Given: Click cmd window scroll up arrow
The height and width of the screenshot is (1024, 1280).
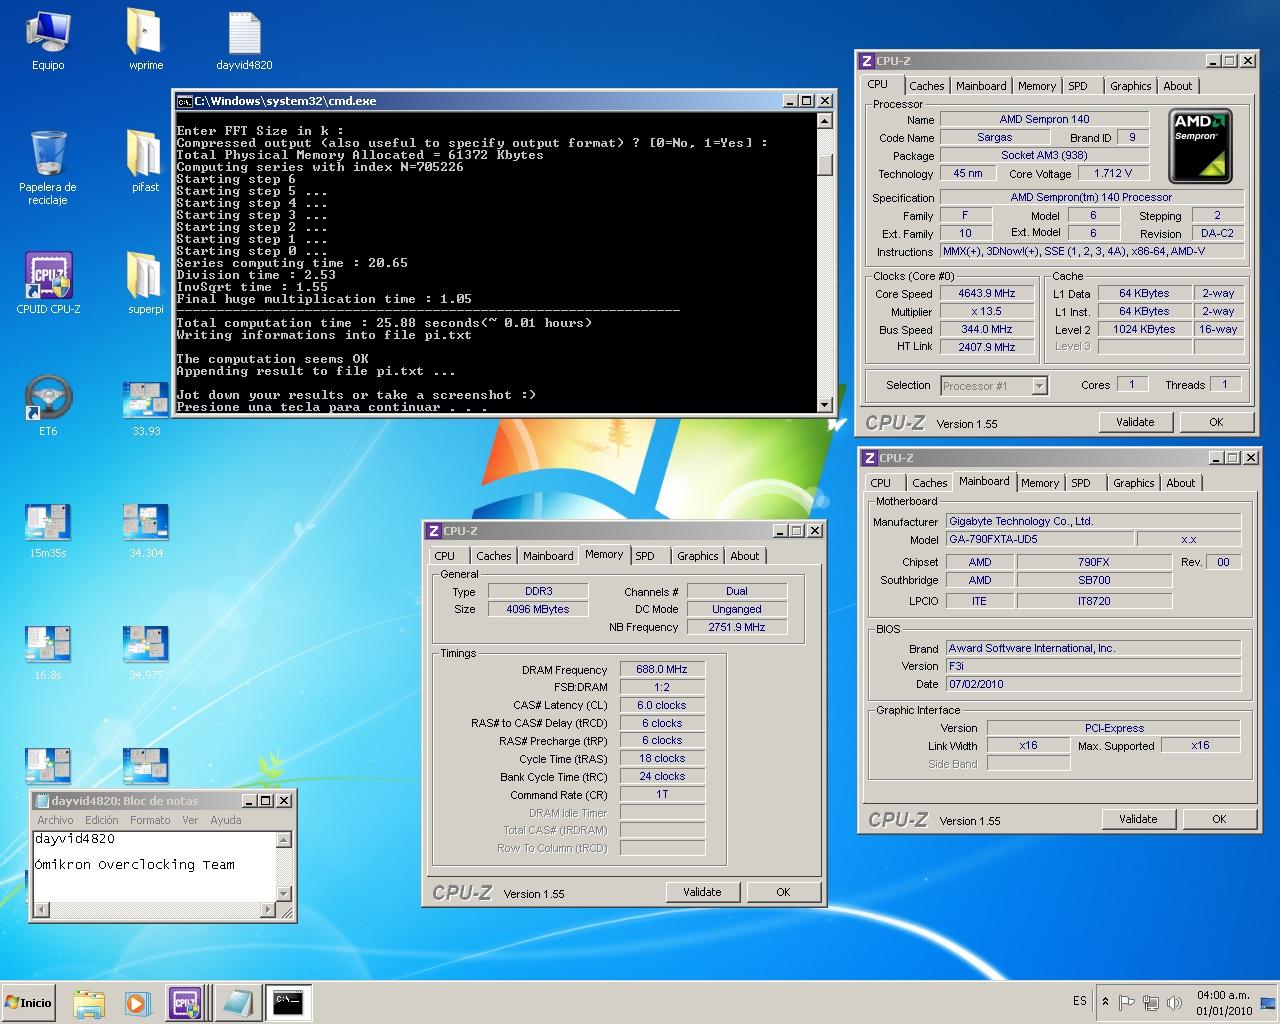Looking at the screenshot, I should [825, 121].
